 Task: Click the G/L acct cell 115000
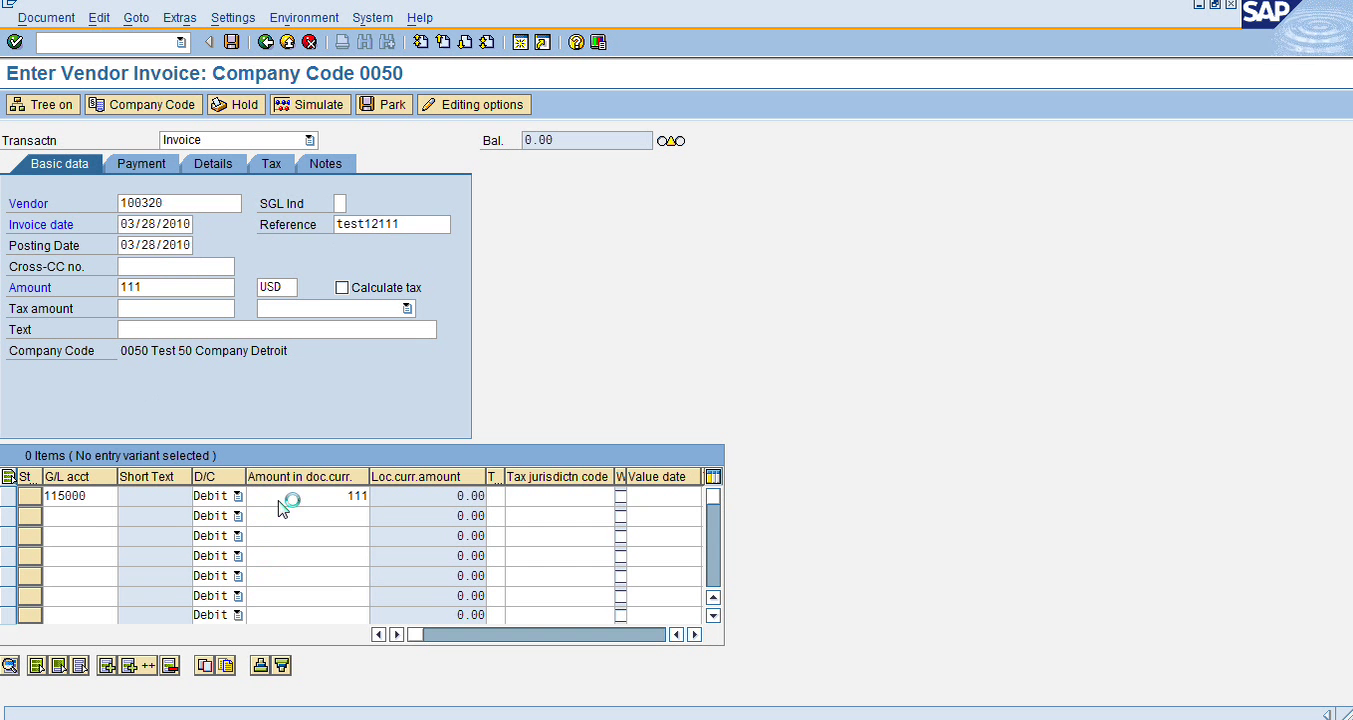pyautogui.click(x=80, y=496)
